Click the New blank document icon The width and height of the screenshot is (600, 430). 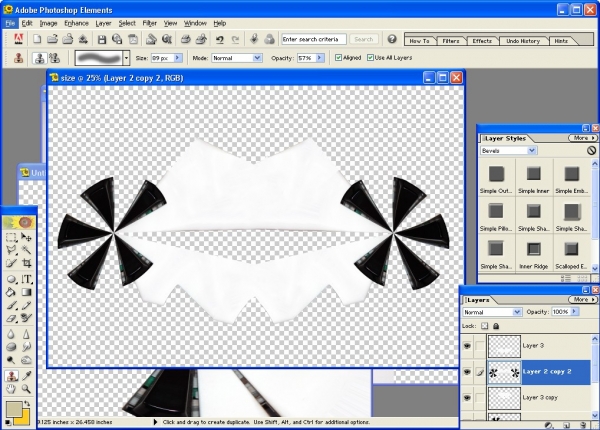[x=37, y=39]
